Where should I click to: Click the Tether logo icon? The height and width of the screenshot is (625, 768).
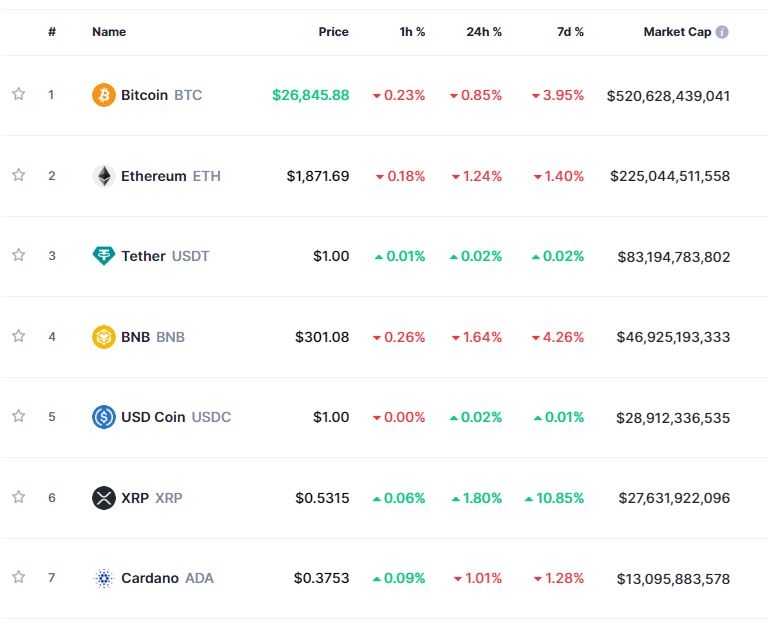104,256
